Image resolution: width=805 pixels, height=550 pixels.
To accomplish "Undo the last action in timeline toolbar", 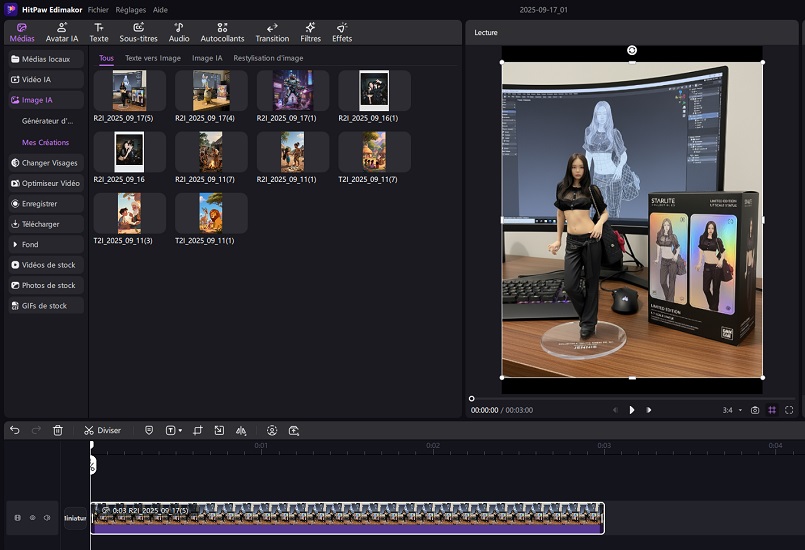I will pos(15,430).
